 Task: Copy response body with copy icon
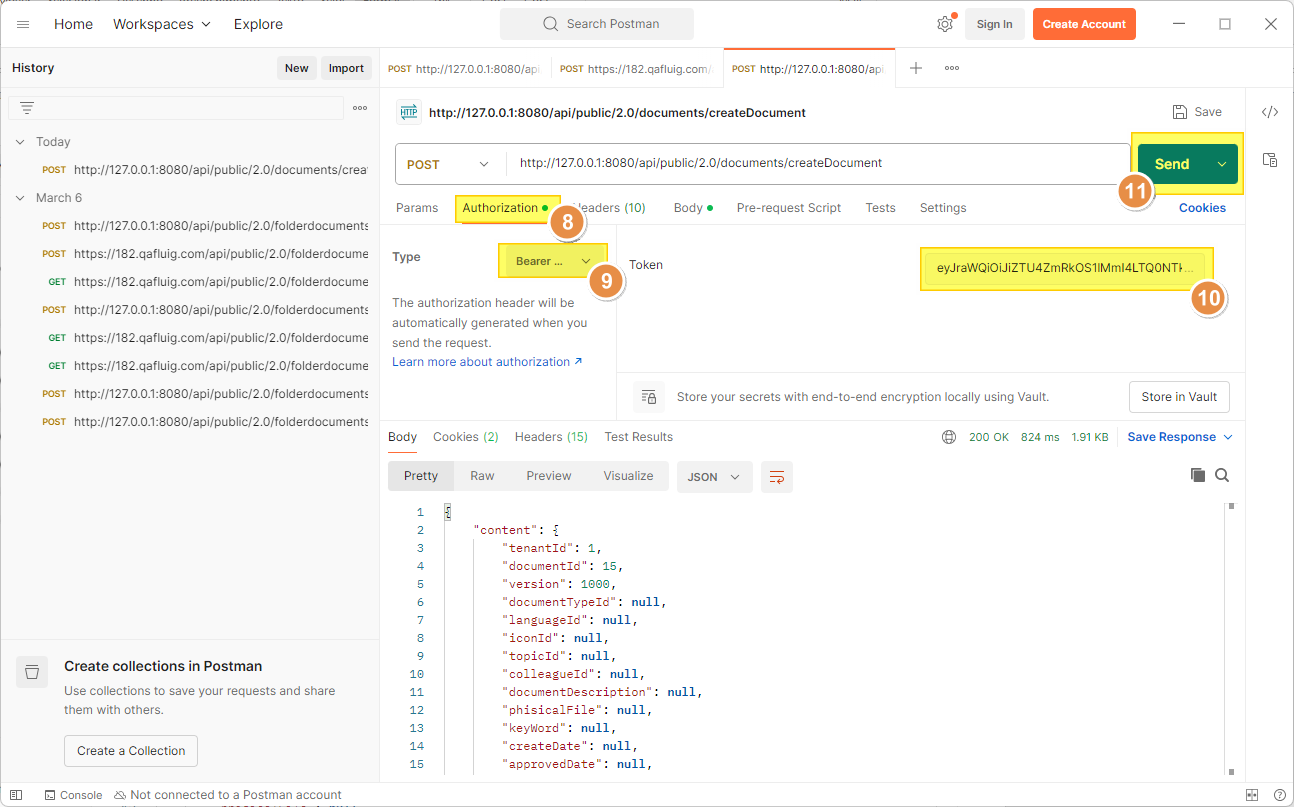(x=1198, y=475)
